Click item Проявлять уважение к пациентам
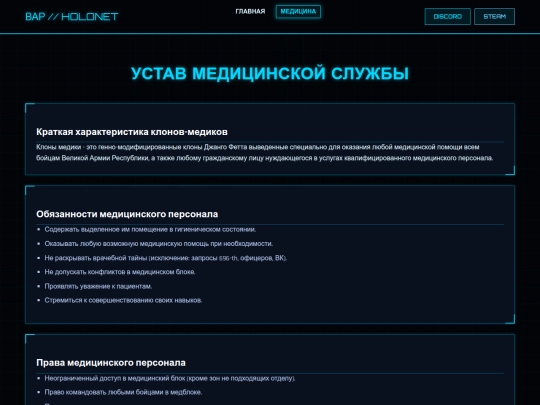 [x=98, y=286]
